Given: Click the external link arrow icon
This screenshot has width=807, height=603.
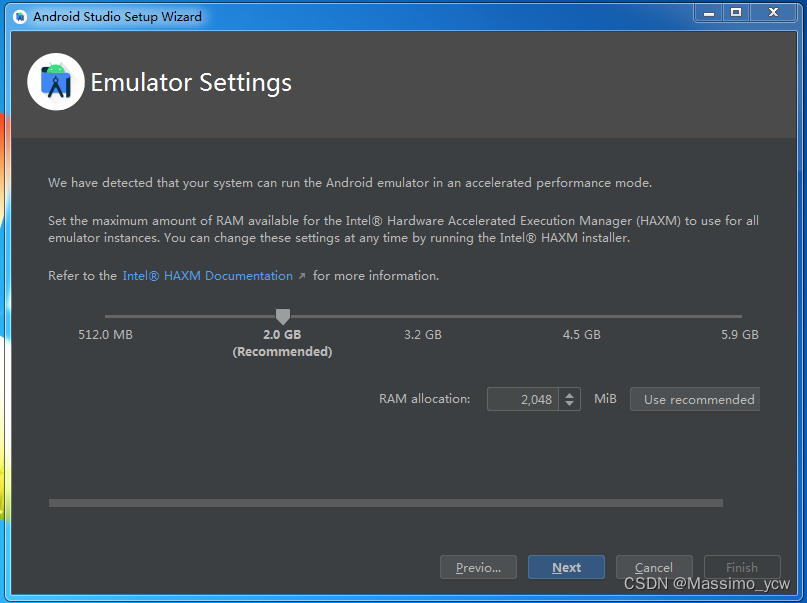Looking at the screenshot, I should click(302, 276).
